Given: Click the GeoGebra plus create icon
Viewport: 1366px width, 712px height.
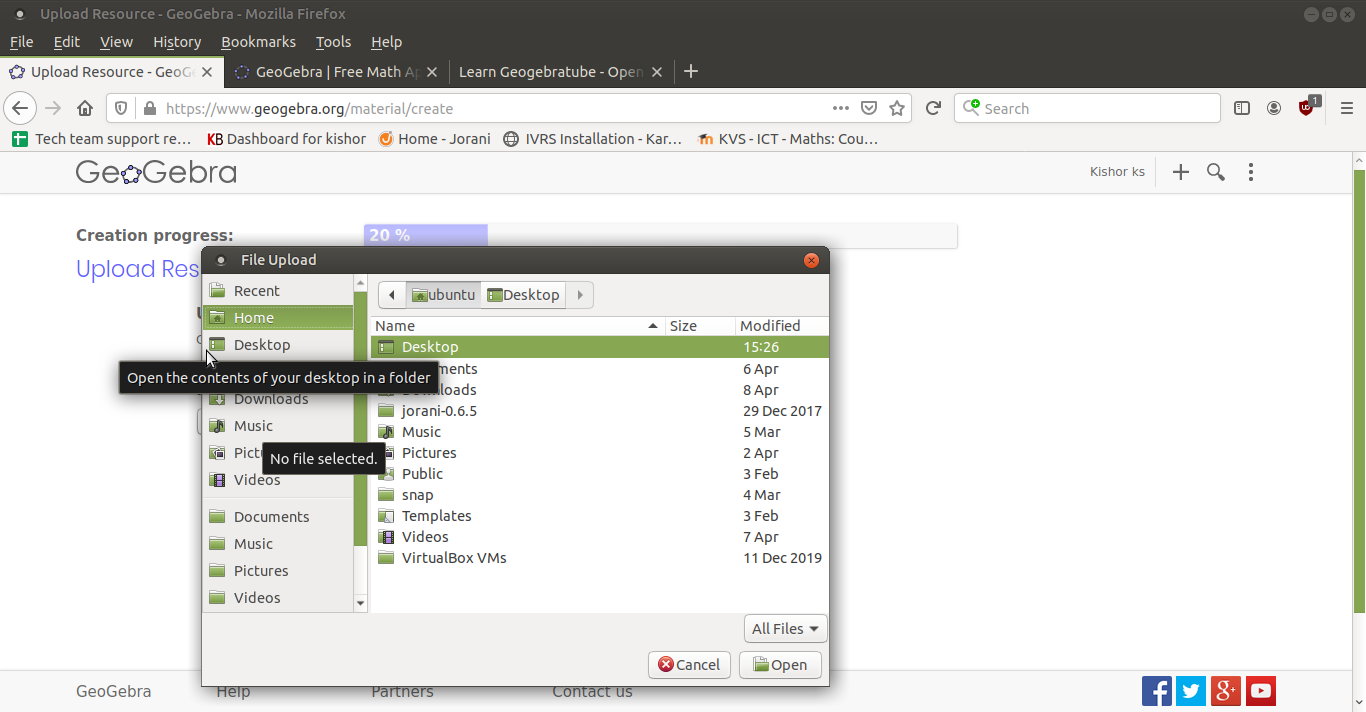Looking at the screenshot, I should pos(1181,172).
